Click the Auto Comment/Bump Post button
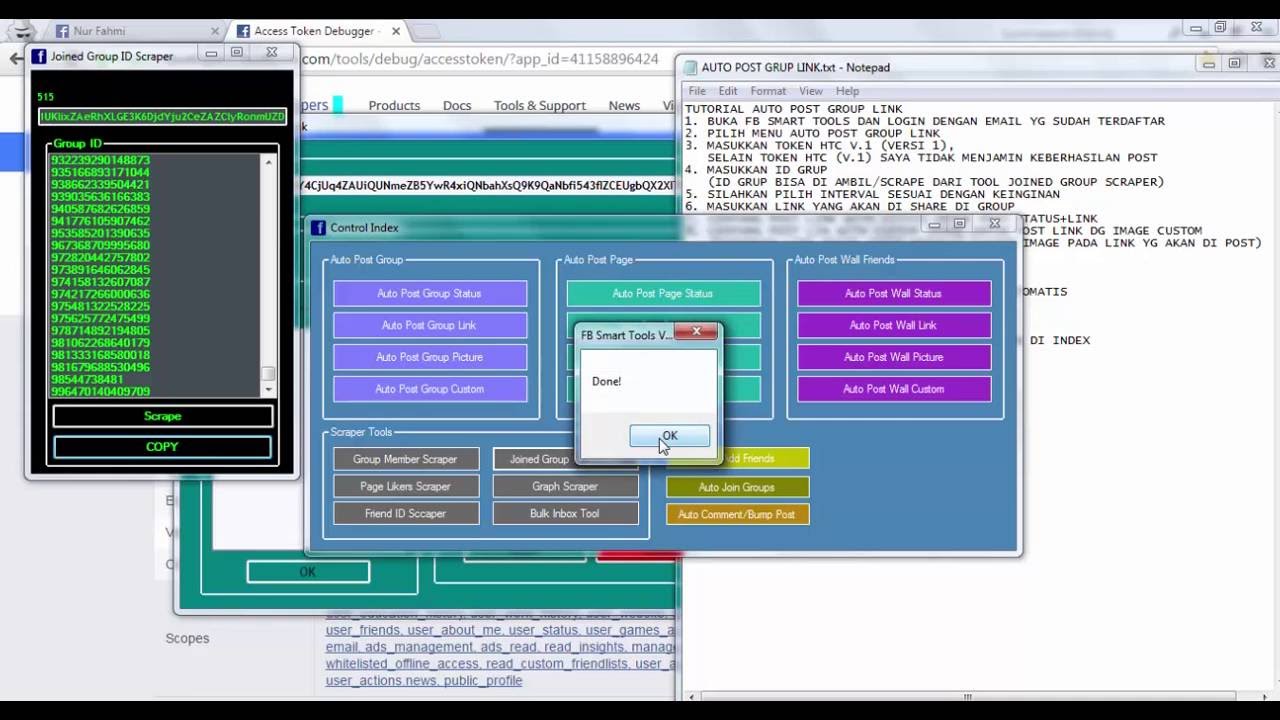 click(x=737, y=514)
